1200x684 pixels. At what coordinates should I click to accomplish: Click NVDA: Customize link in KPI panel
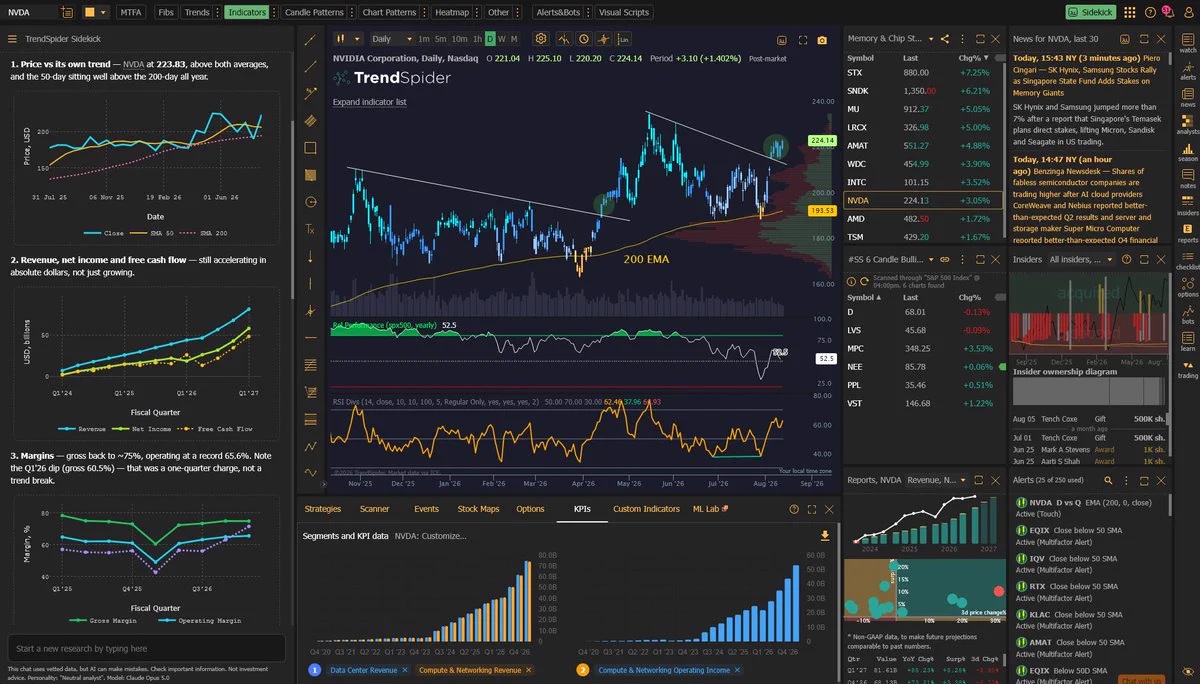430,536
